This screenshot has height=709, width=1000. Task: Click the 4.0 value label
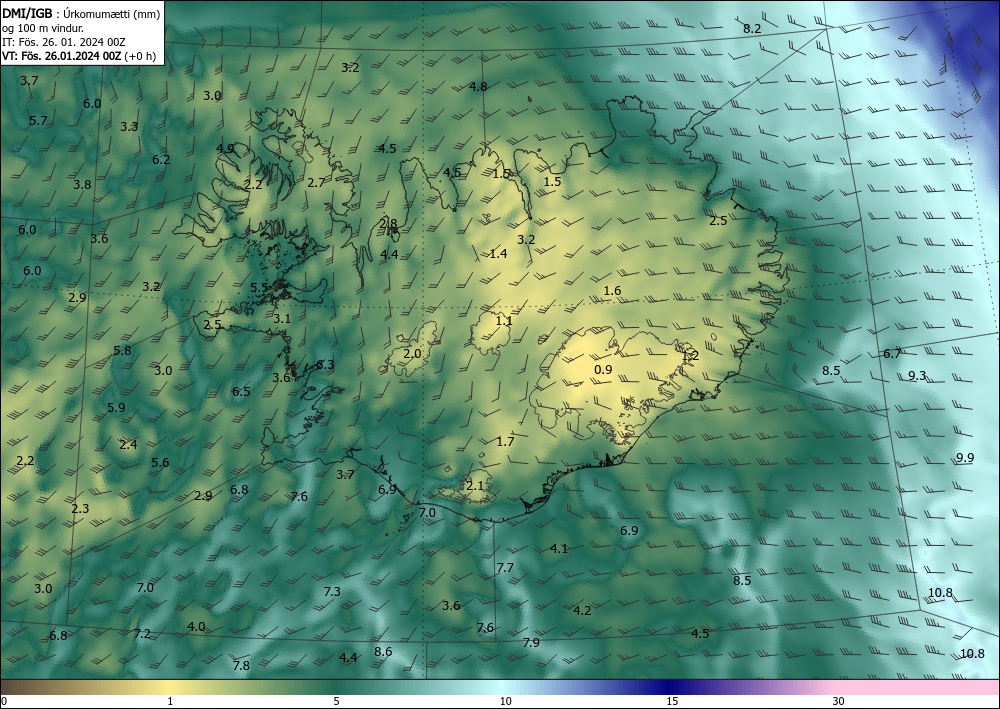click(x=196, y=627)
